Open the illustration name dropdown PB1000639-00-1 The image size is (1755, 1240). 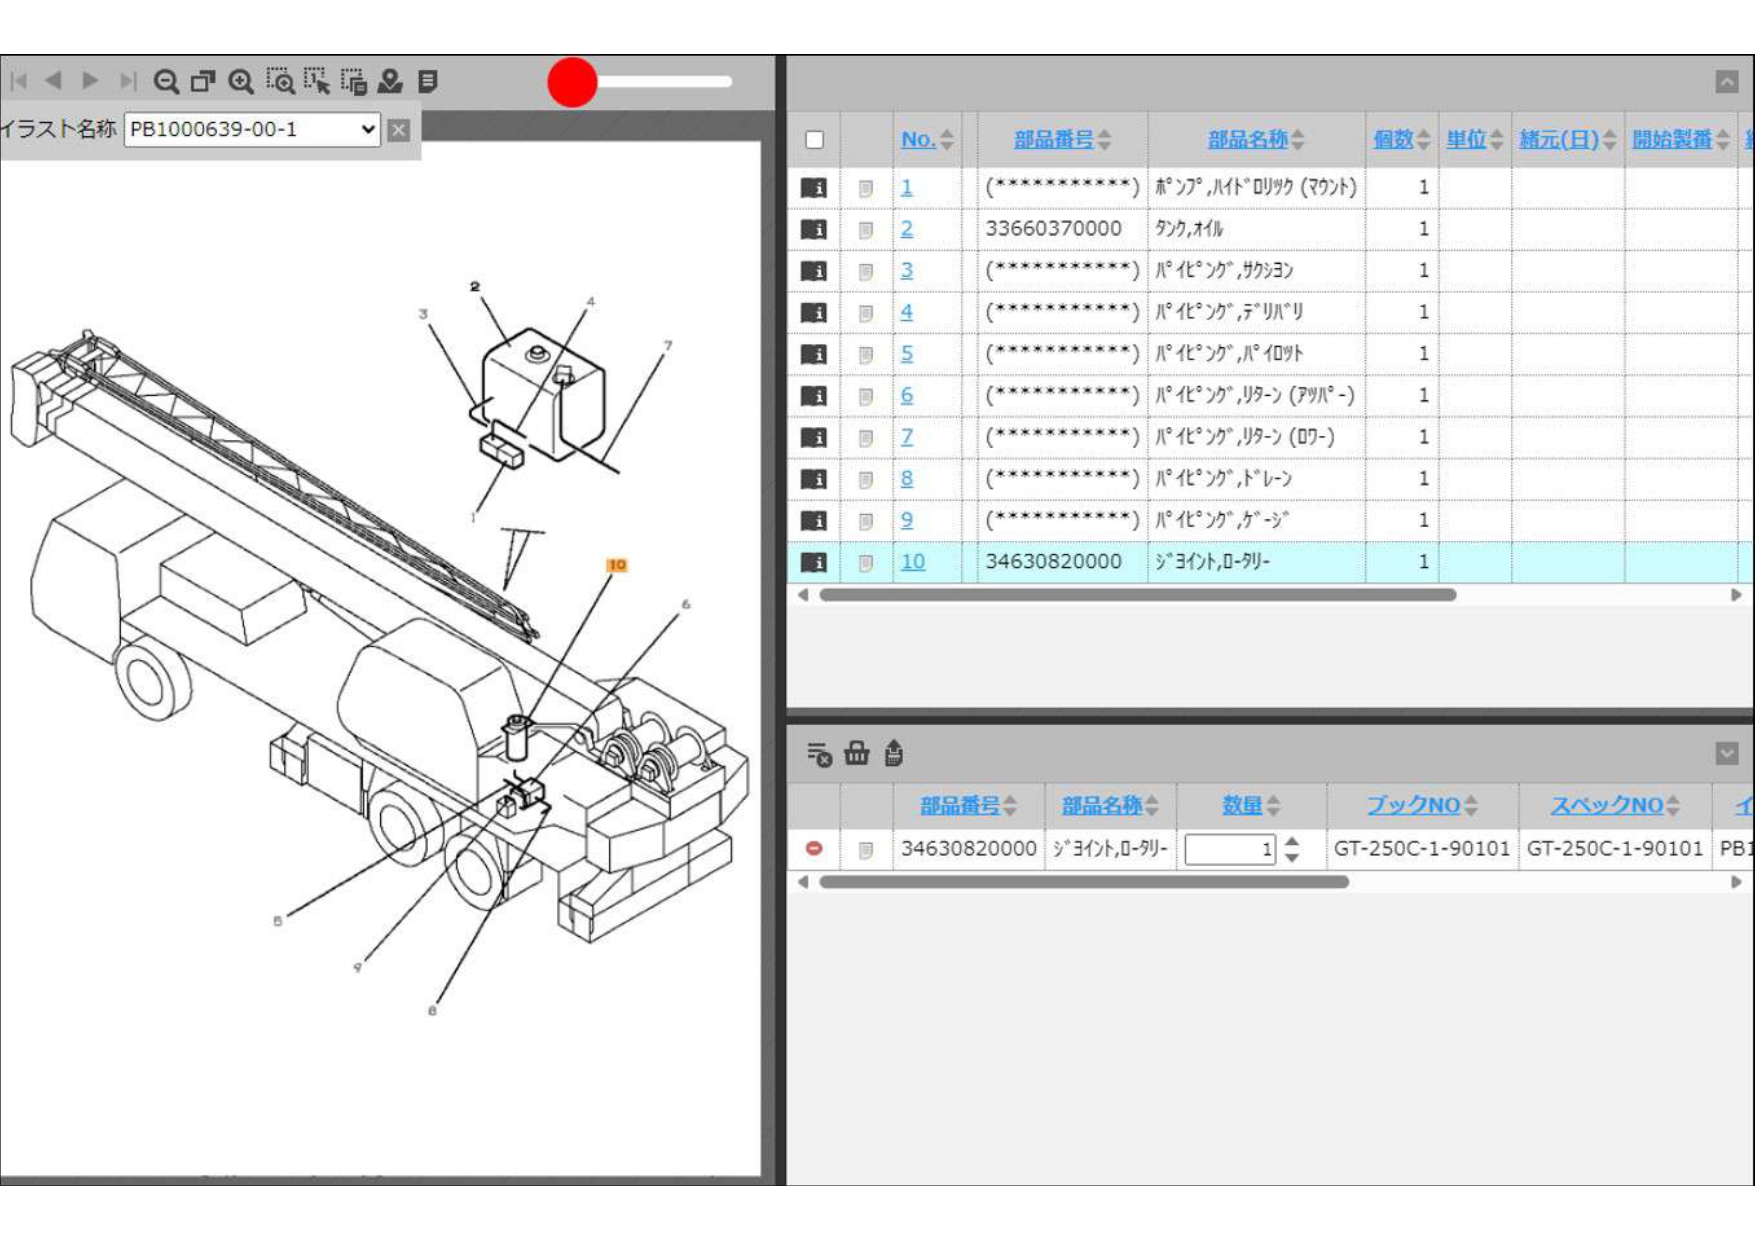coord(252,129)
